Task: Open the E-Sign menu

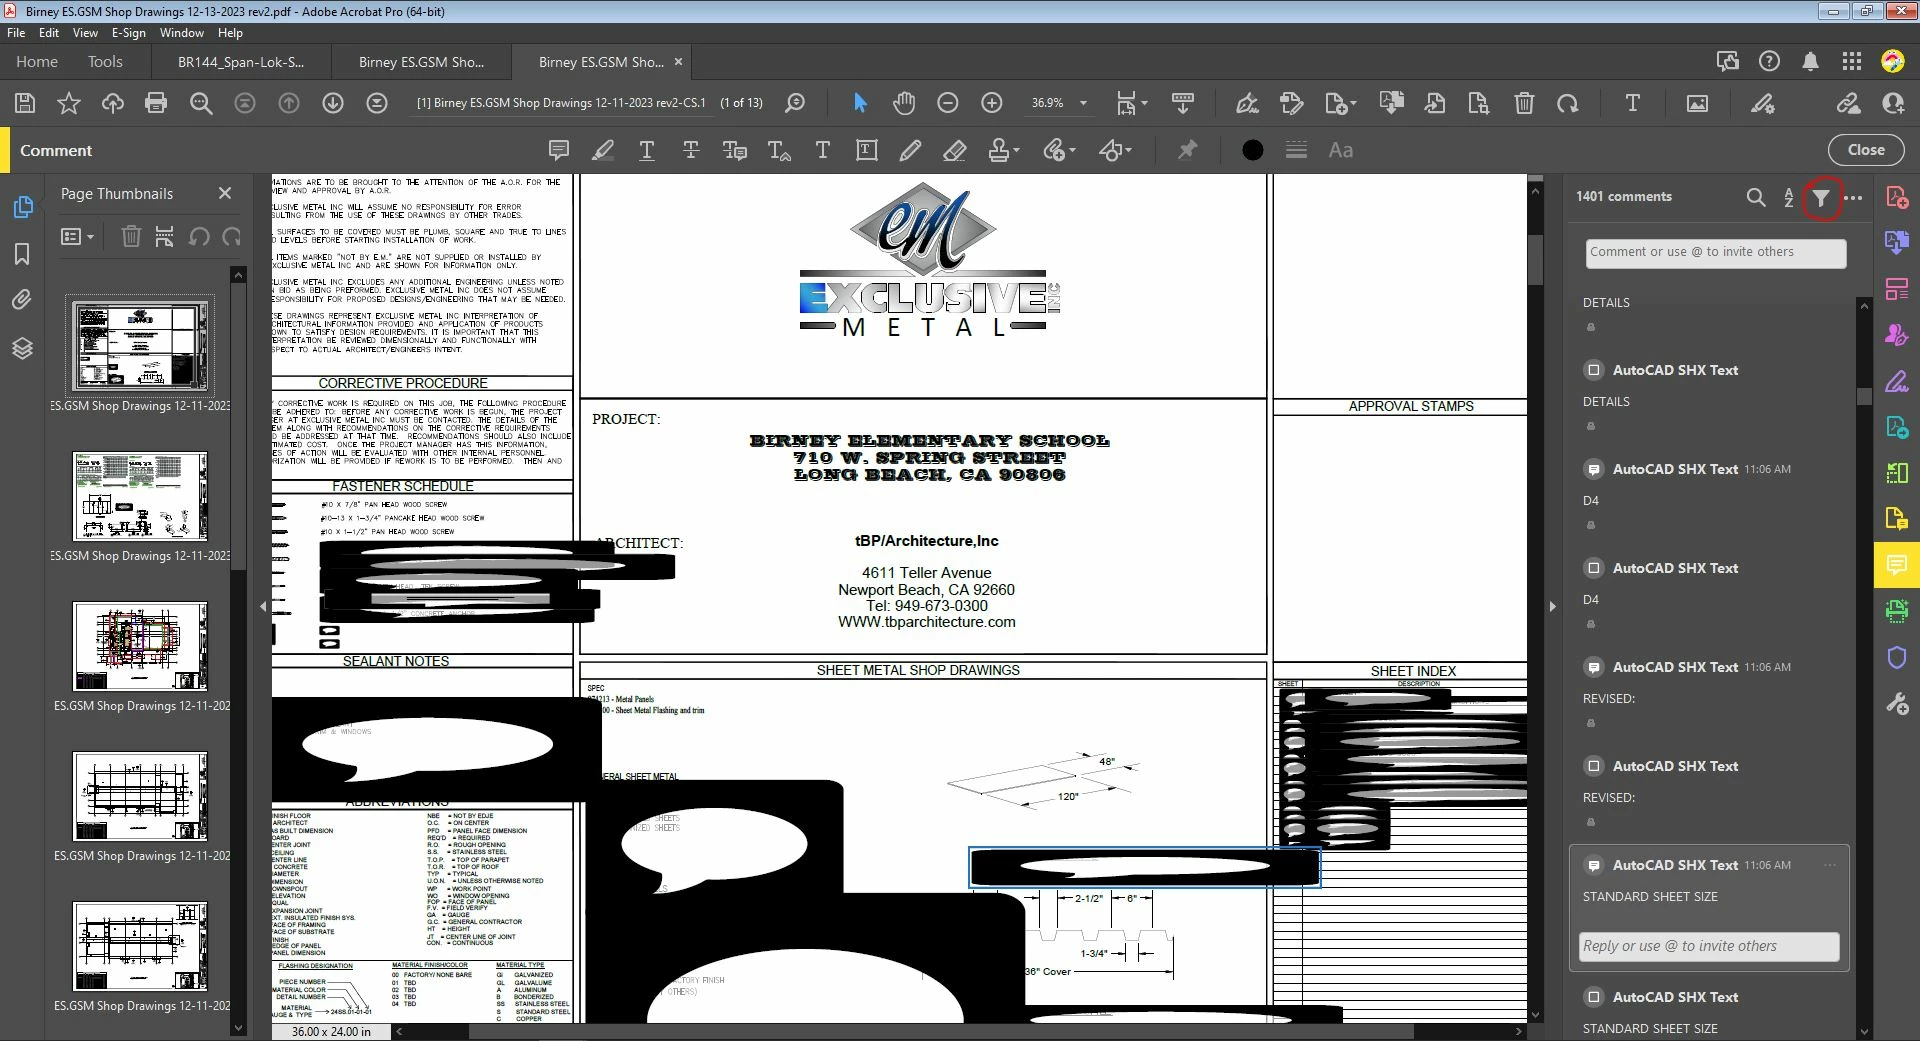Action: click(128, 33)
